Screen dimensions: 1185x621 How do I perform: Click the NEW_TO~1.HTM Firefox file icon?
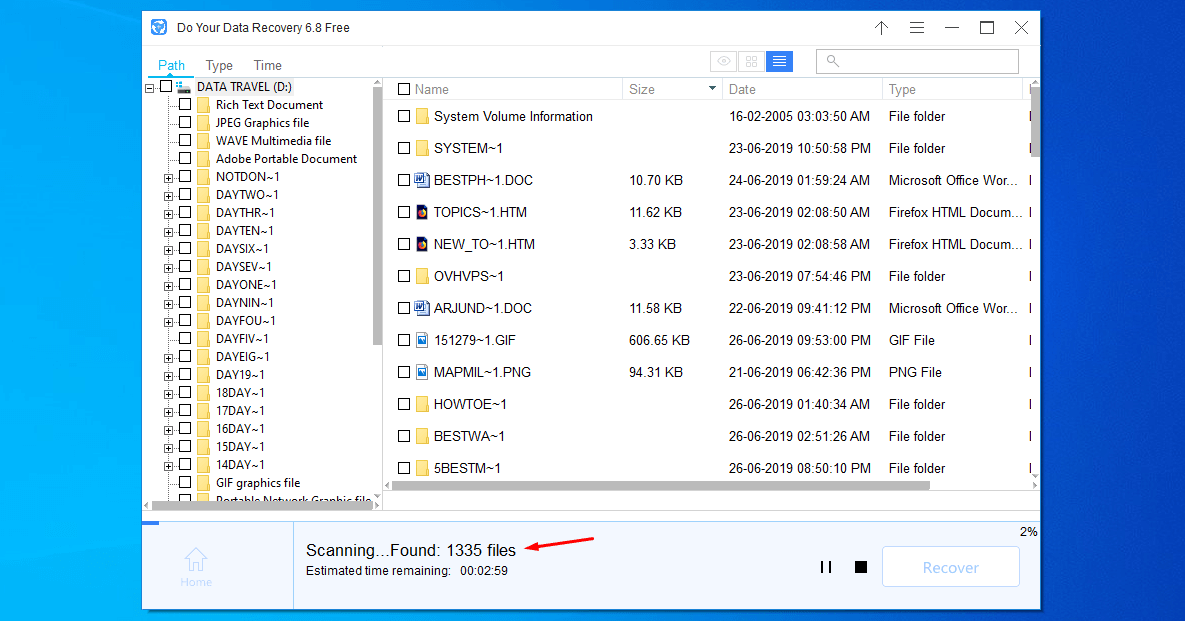422,244
